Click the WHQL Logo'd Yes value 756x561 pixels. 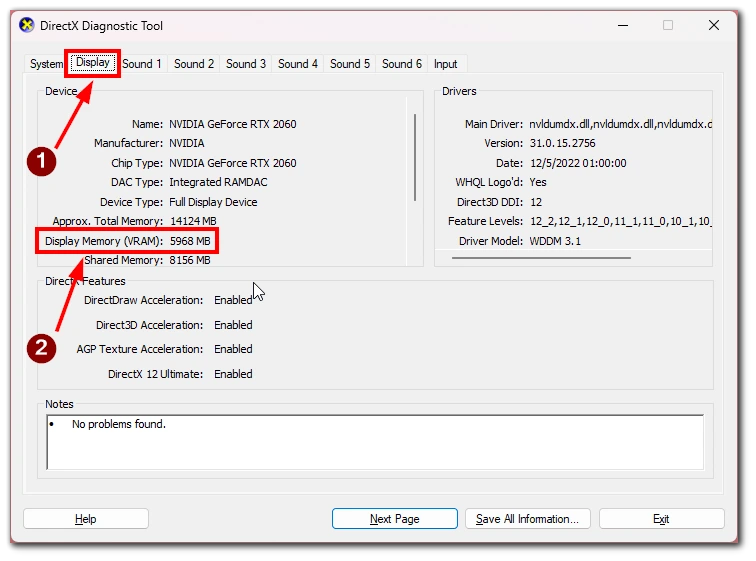coord(538,182)
